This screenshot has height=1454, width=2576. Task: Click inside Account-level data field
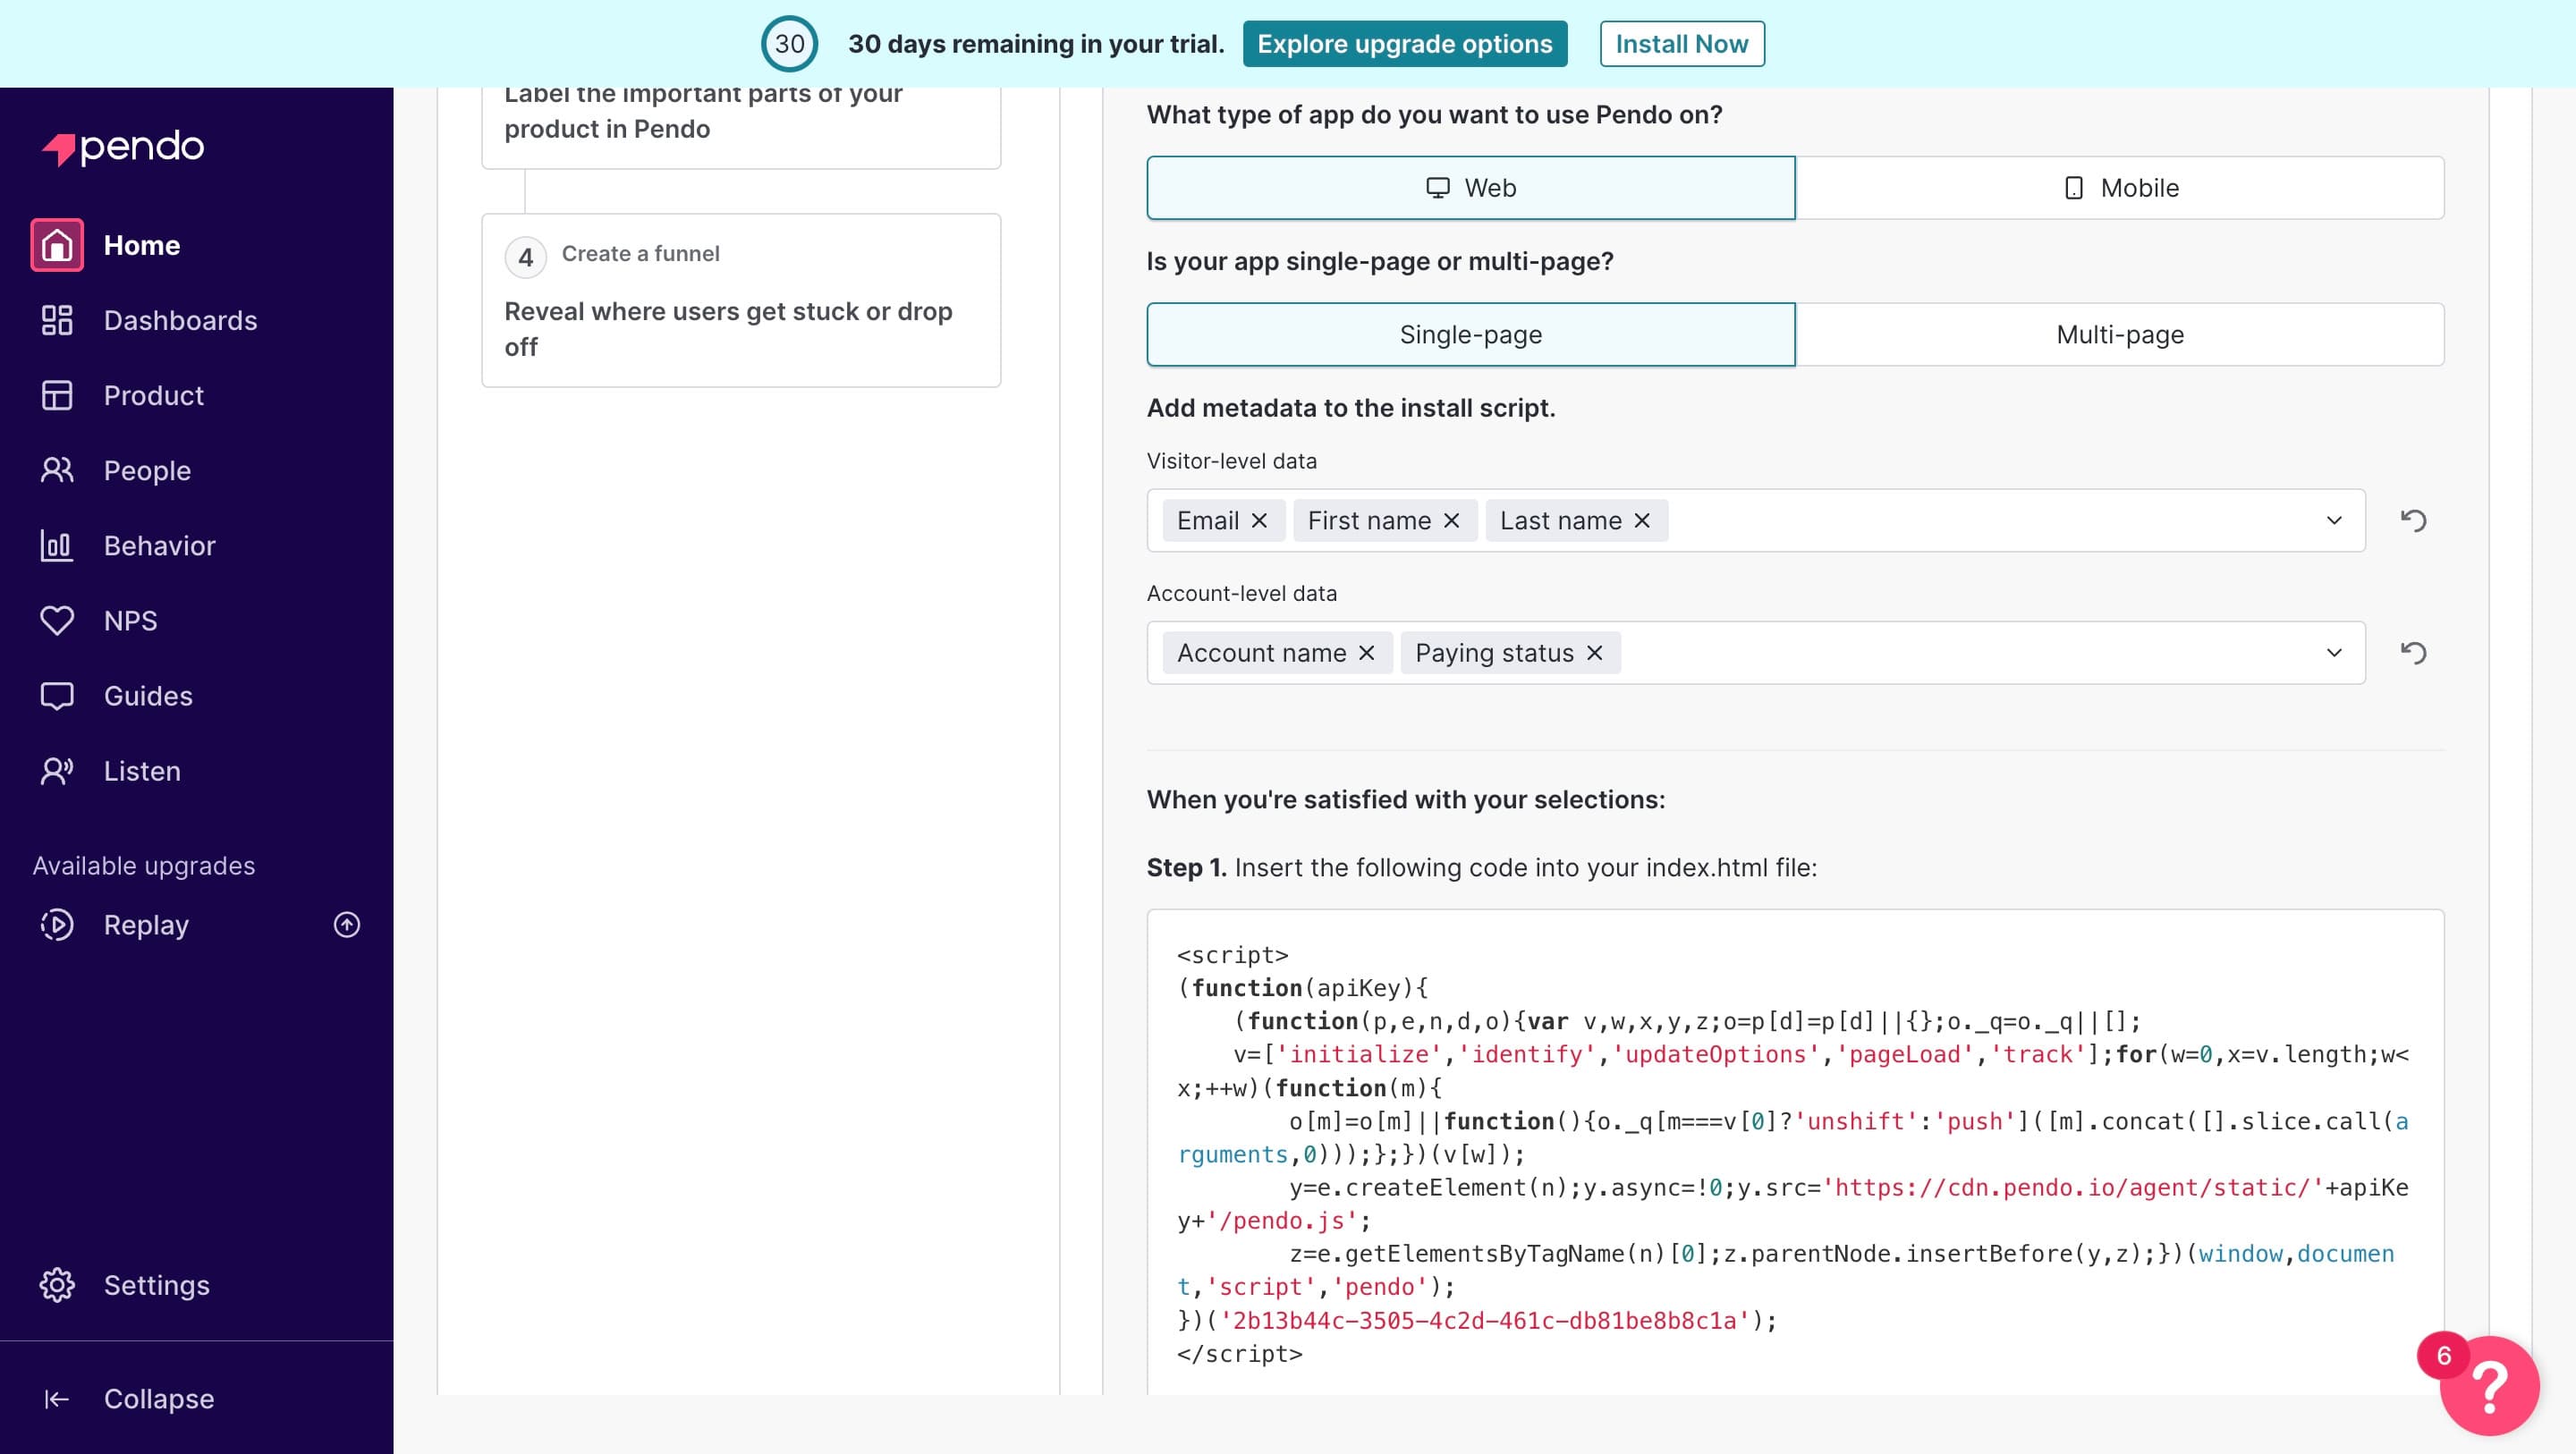[x=1756, y=652]
